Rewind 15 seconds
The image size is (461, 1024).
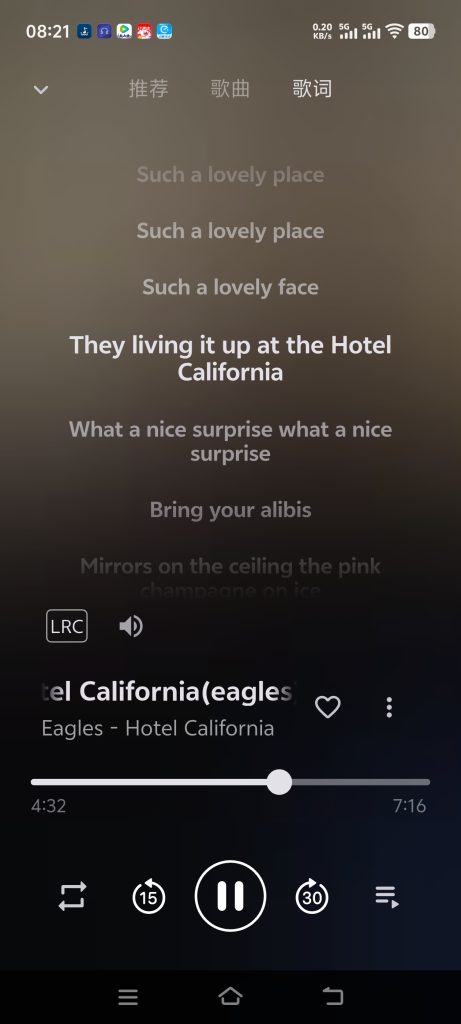[x=148, y=896]
